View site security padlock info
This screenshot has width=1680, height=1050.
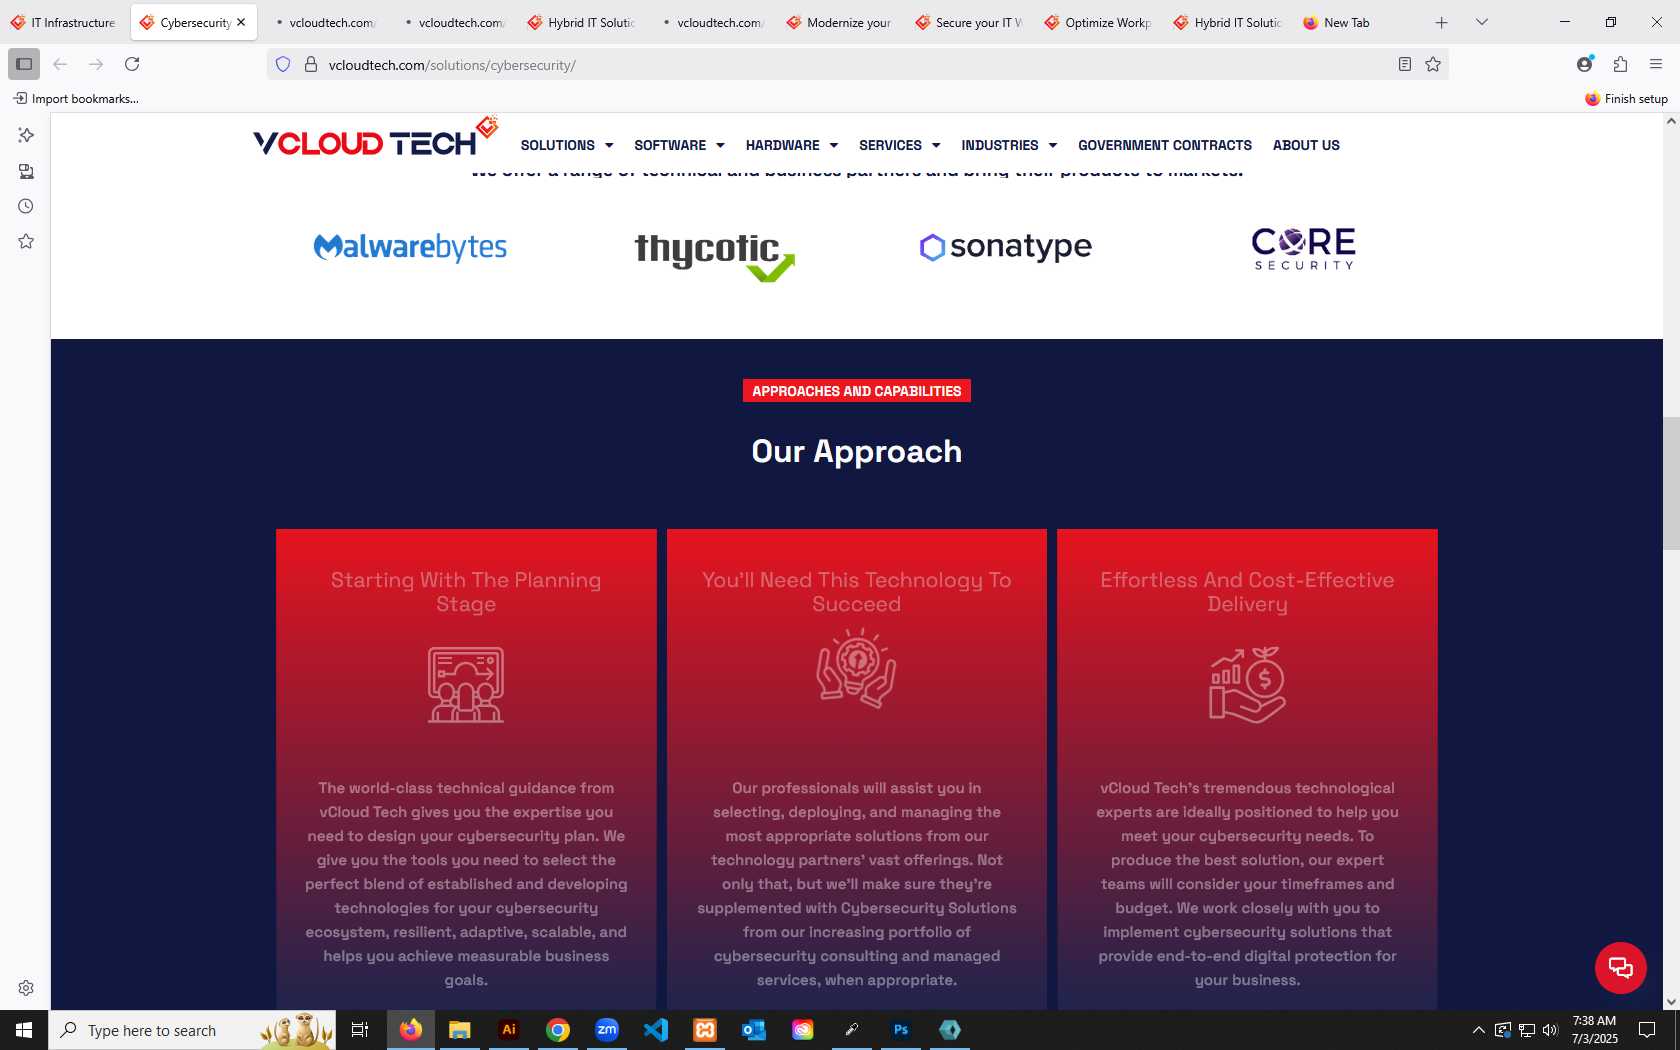coord(311,64)
